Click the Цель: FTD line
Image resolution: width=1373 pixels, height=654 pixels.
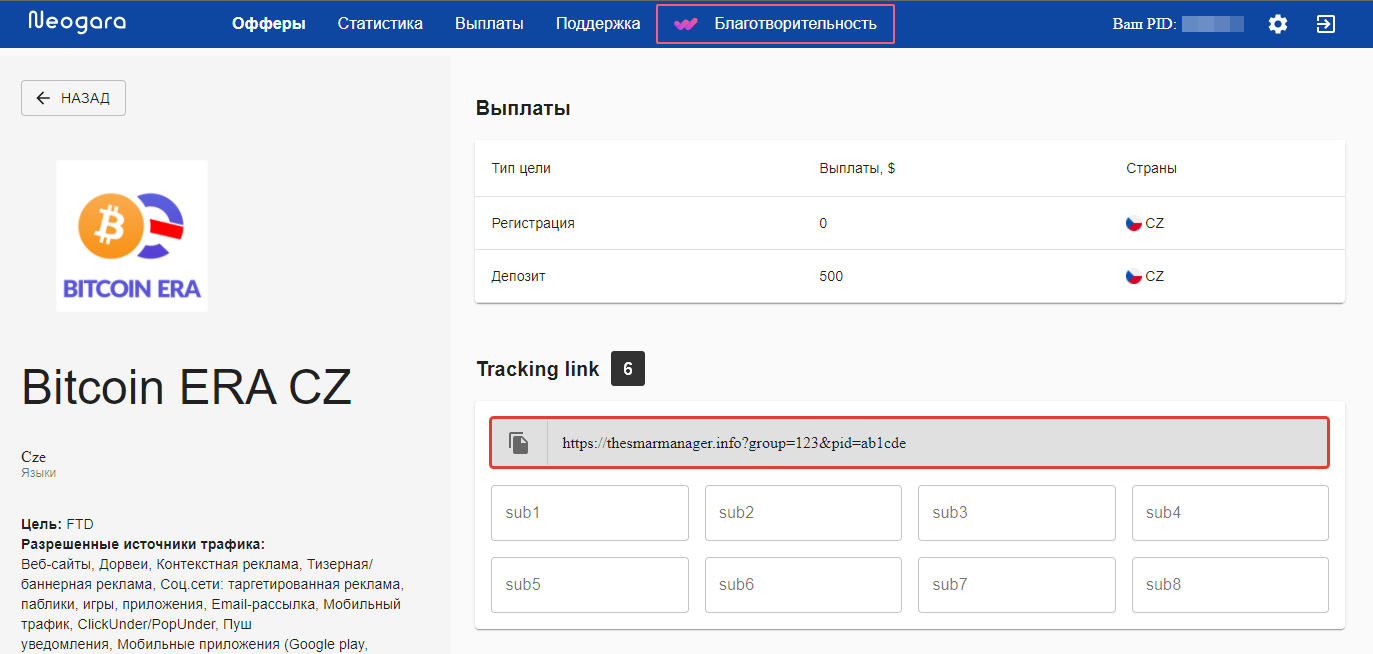click(59, 524)
